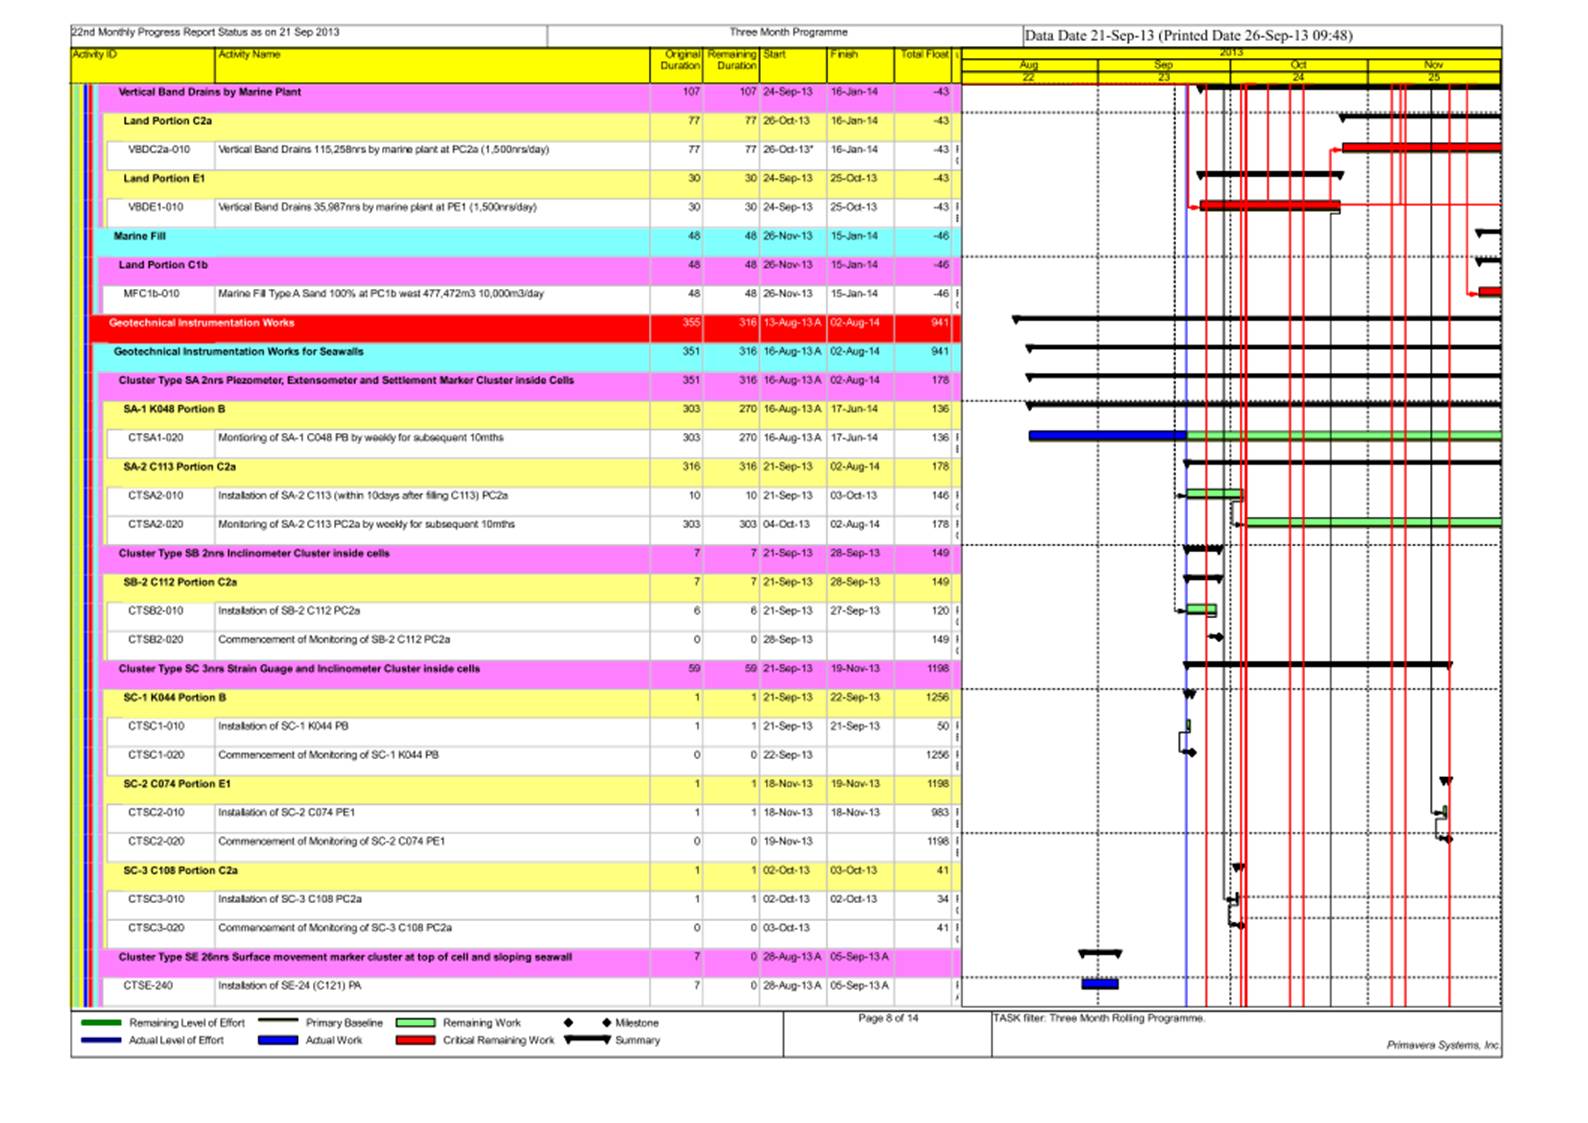Image resolution: width=1588 pixels, height=1123 pixels.
Task: Click activity ID CTSA1-020
Action: 156,438
